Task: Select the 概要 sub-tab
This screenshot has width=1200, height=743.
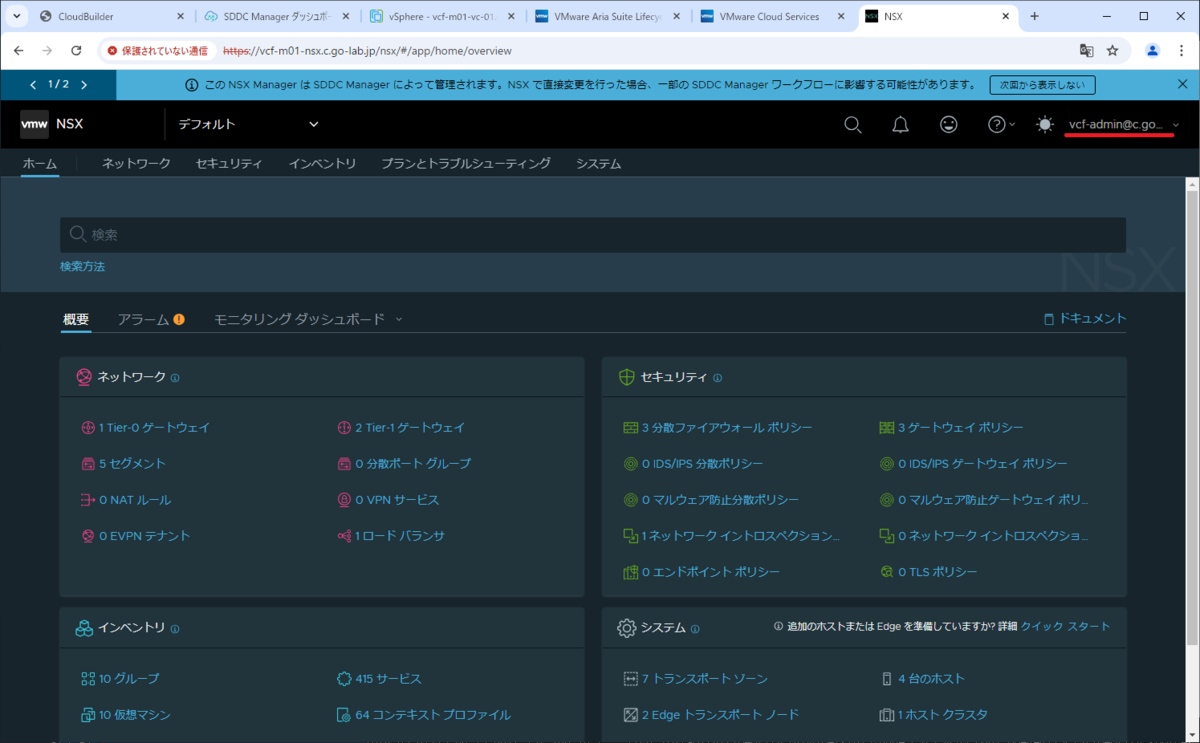Action: pyautogui.click(x=76, y=319)
